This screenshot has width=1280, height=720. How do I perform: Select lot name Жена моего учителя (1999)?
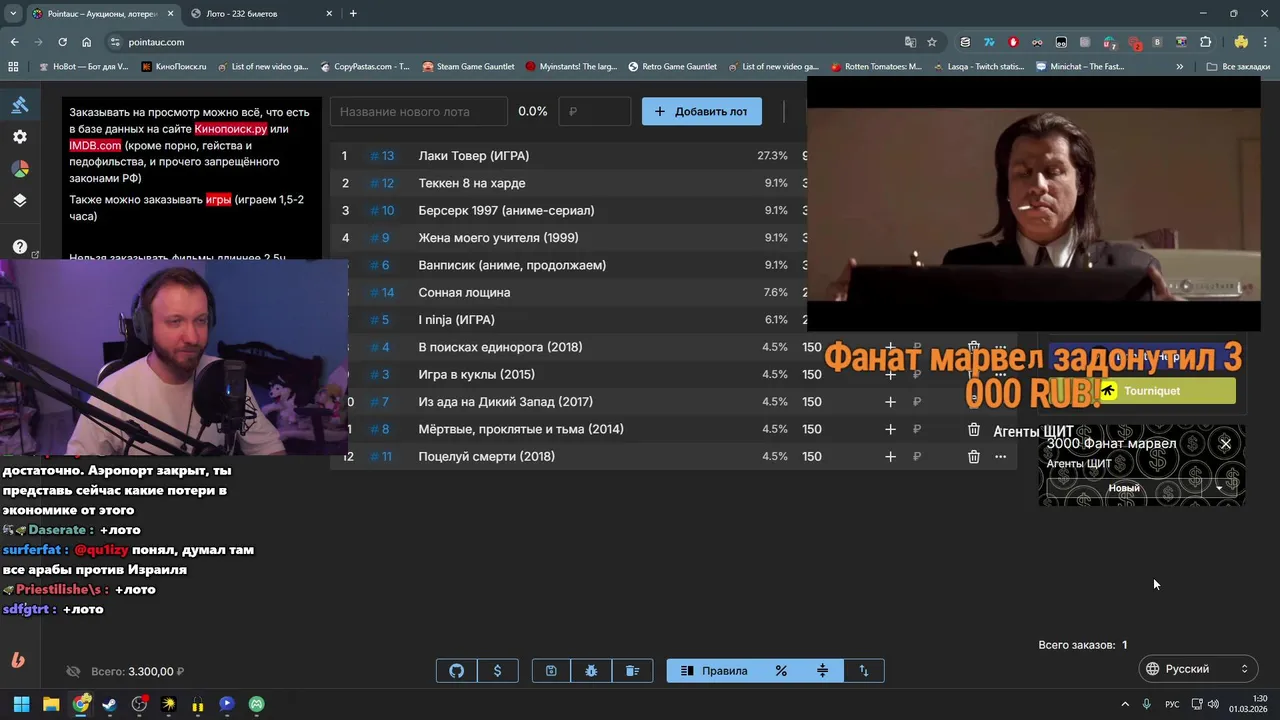coord(498,238)
